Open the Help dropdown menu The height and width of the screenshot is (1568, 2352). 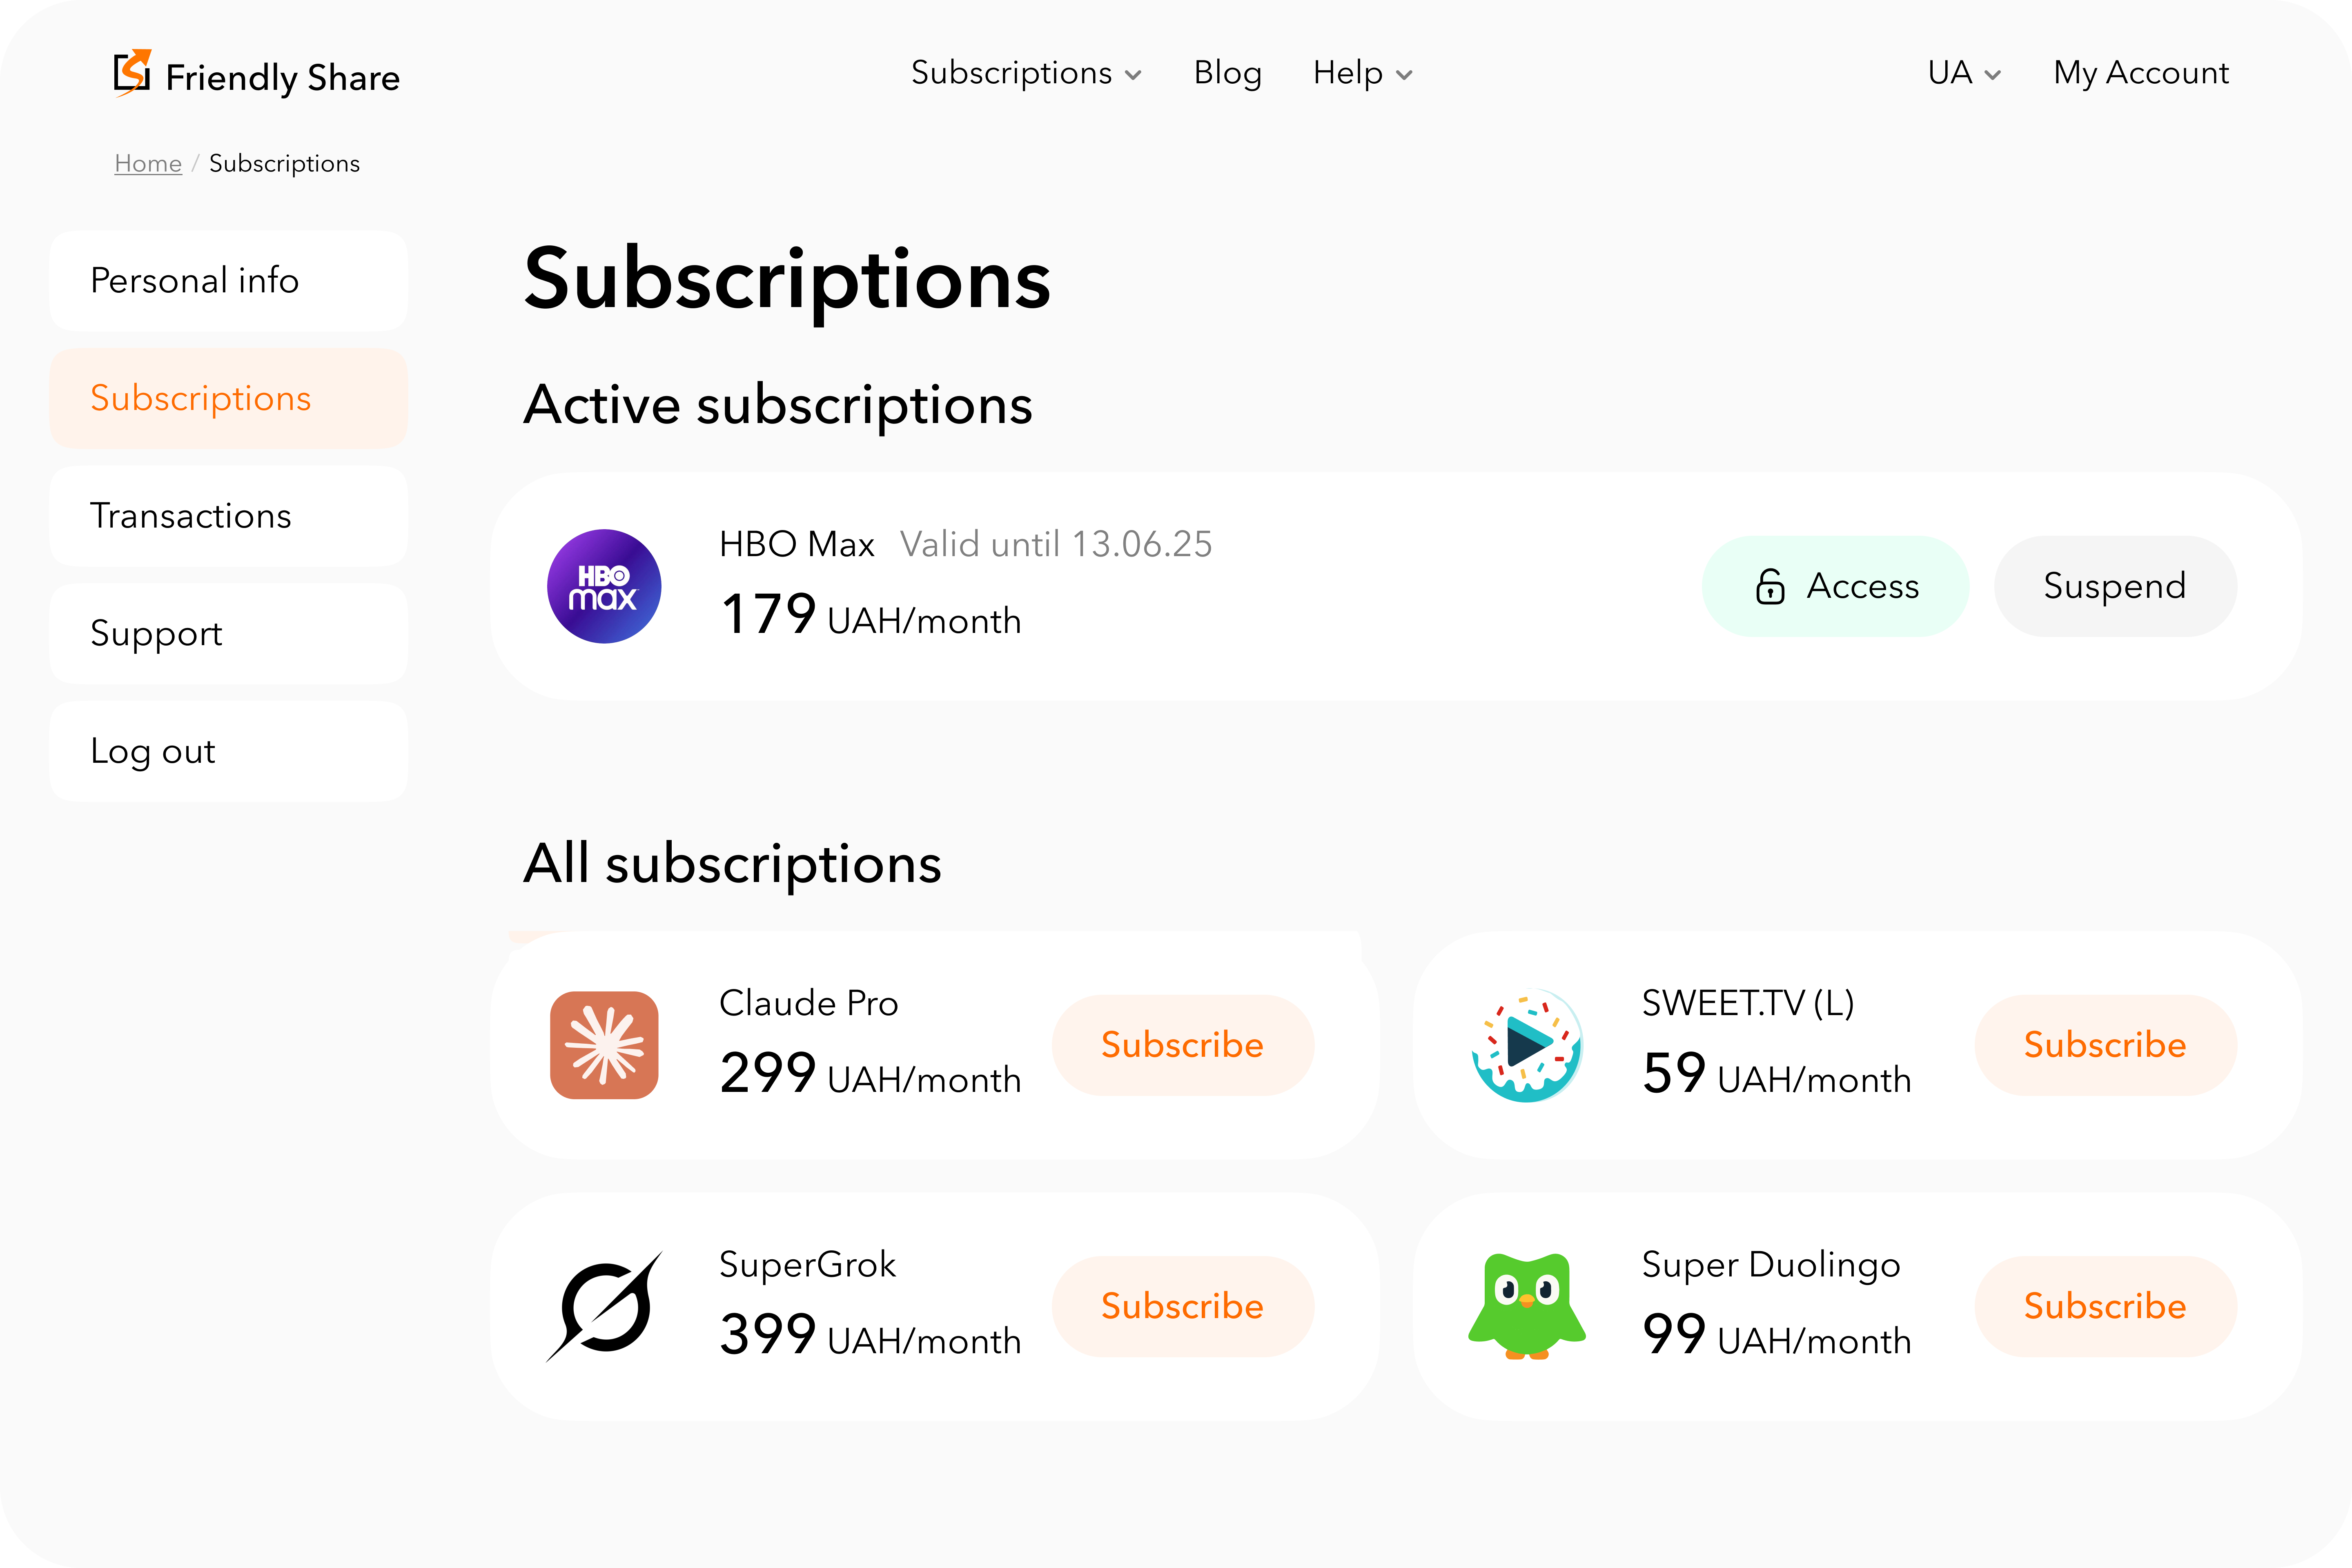click(x=1362, y=73)
